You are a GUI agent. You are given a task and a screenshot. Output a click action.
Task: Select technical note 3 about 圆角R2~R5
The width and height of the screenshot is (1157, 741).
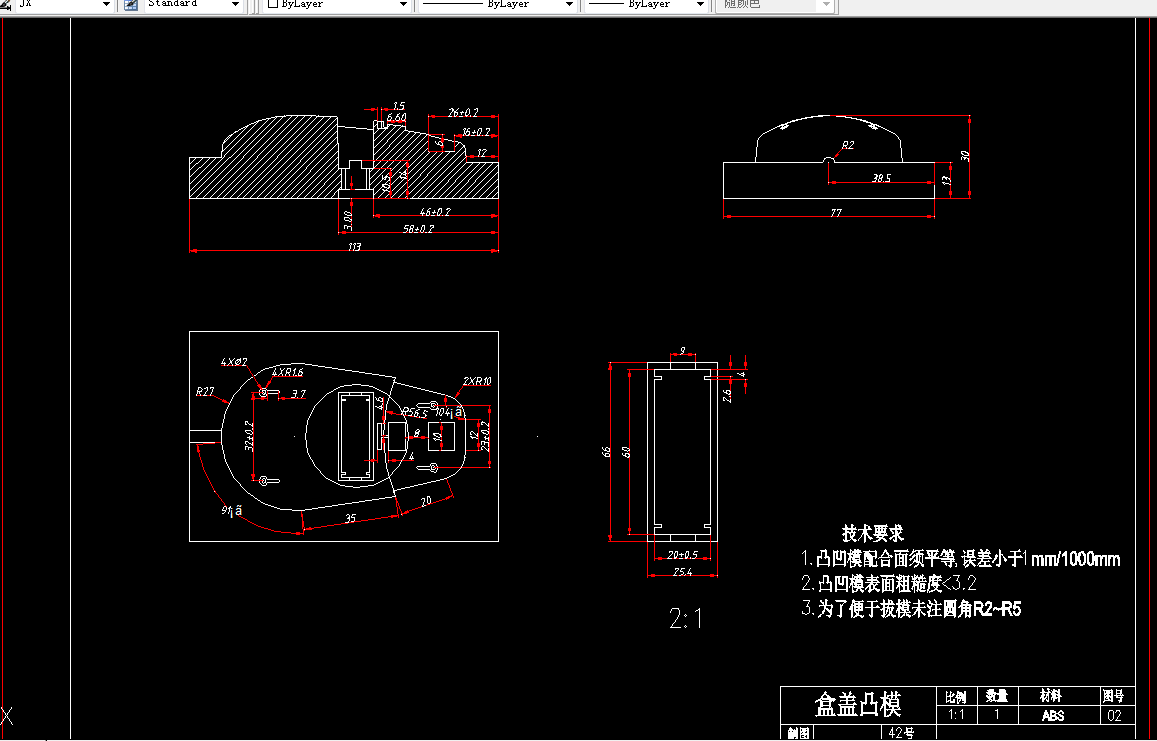[911, 609]
